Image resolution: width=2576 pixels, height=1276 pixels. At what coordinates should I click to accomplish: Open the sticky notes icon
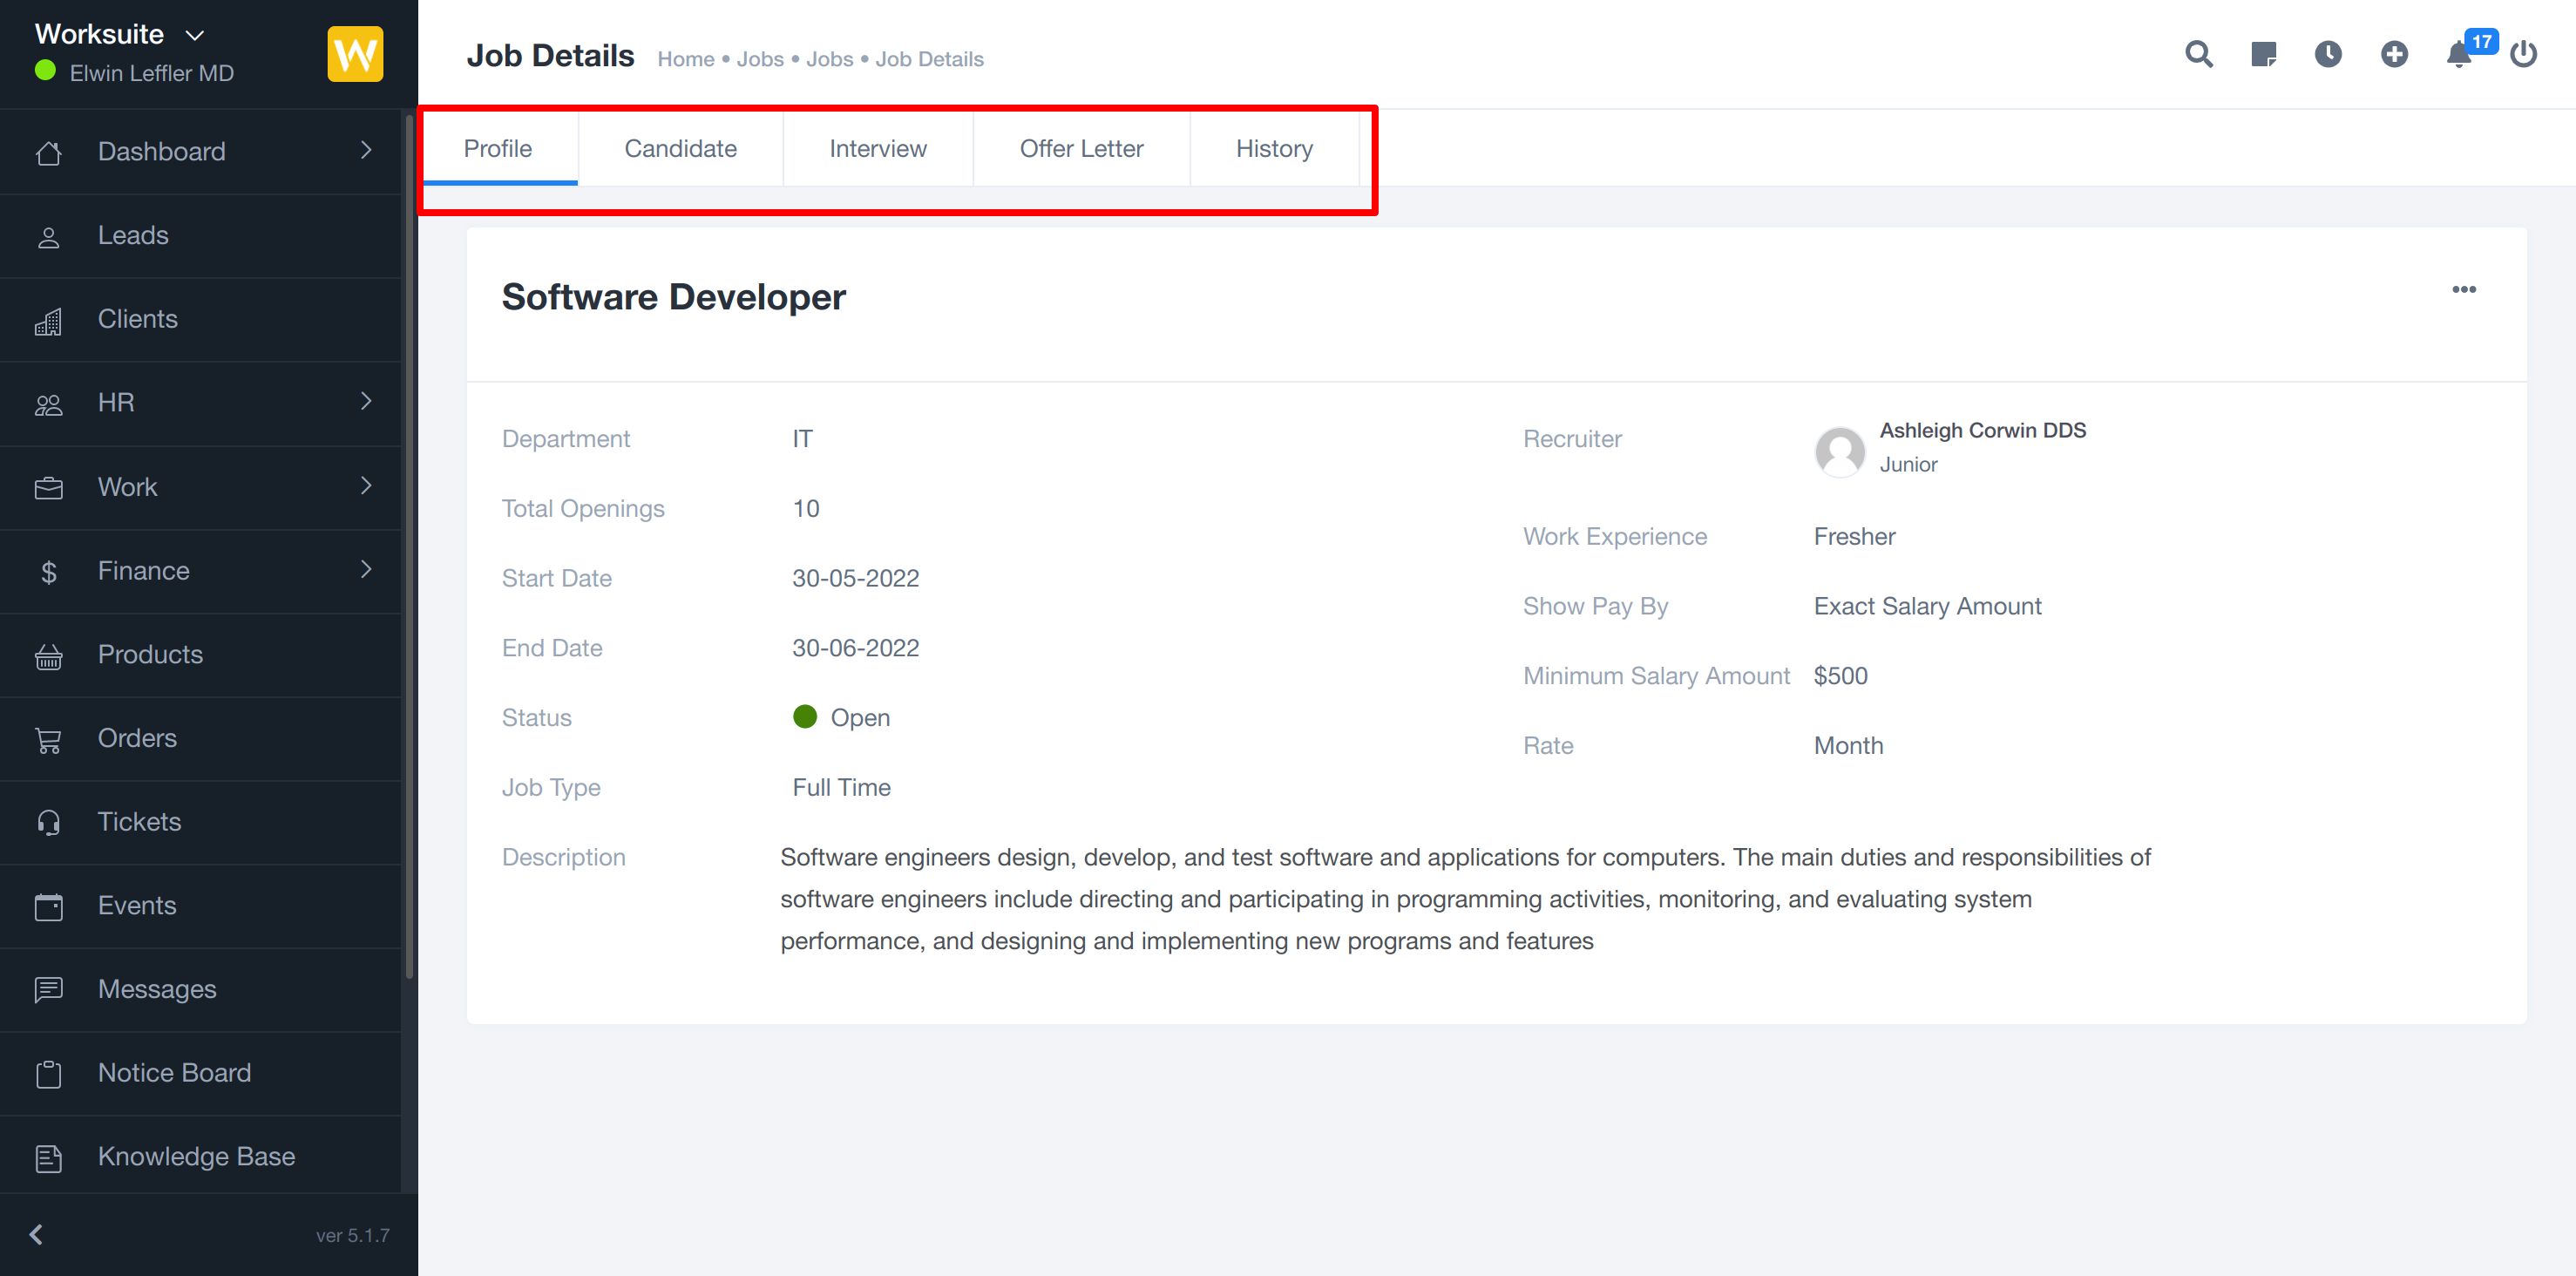[2263, 54]
